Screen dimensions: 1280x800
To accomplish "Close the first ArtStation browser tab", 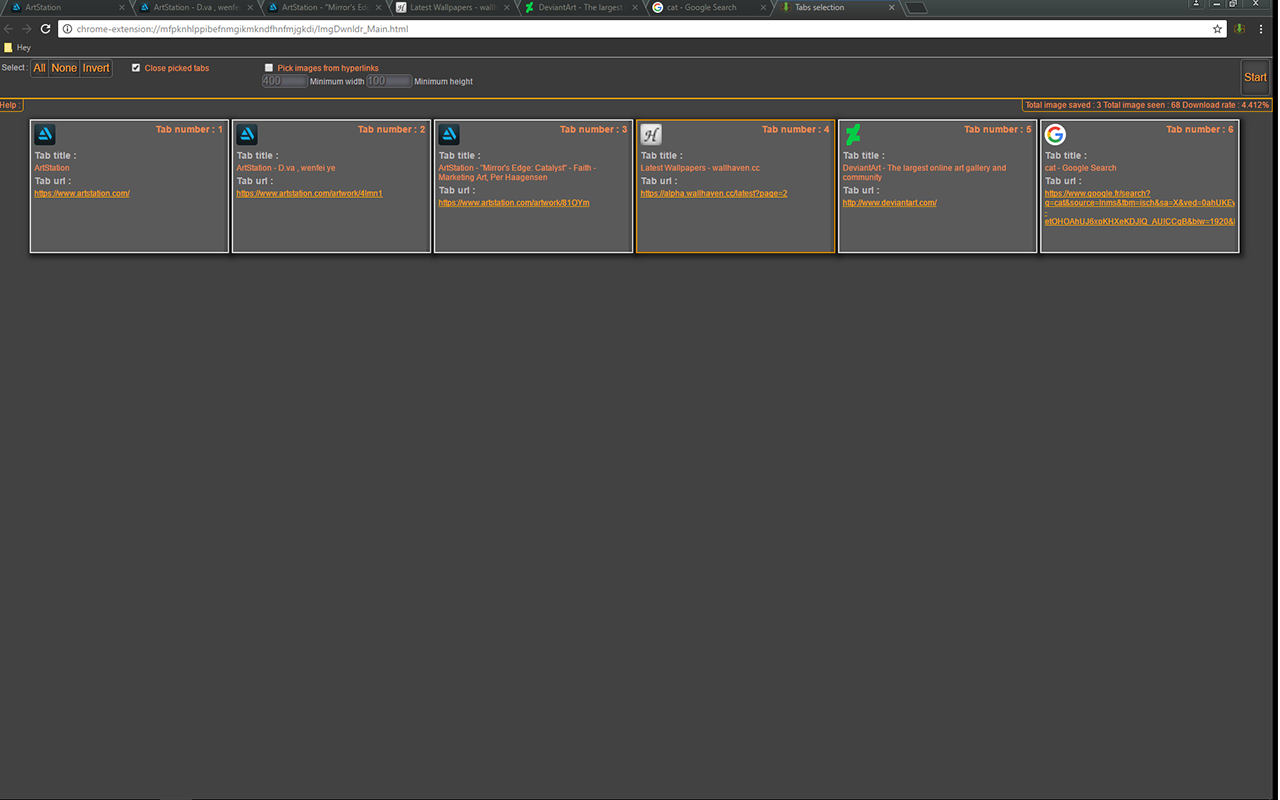I will pos(123,7).
